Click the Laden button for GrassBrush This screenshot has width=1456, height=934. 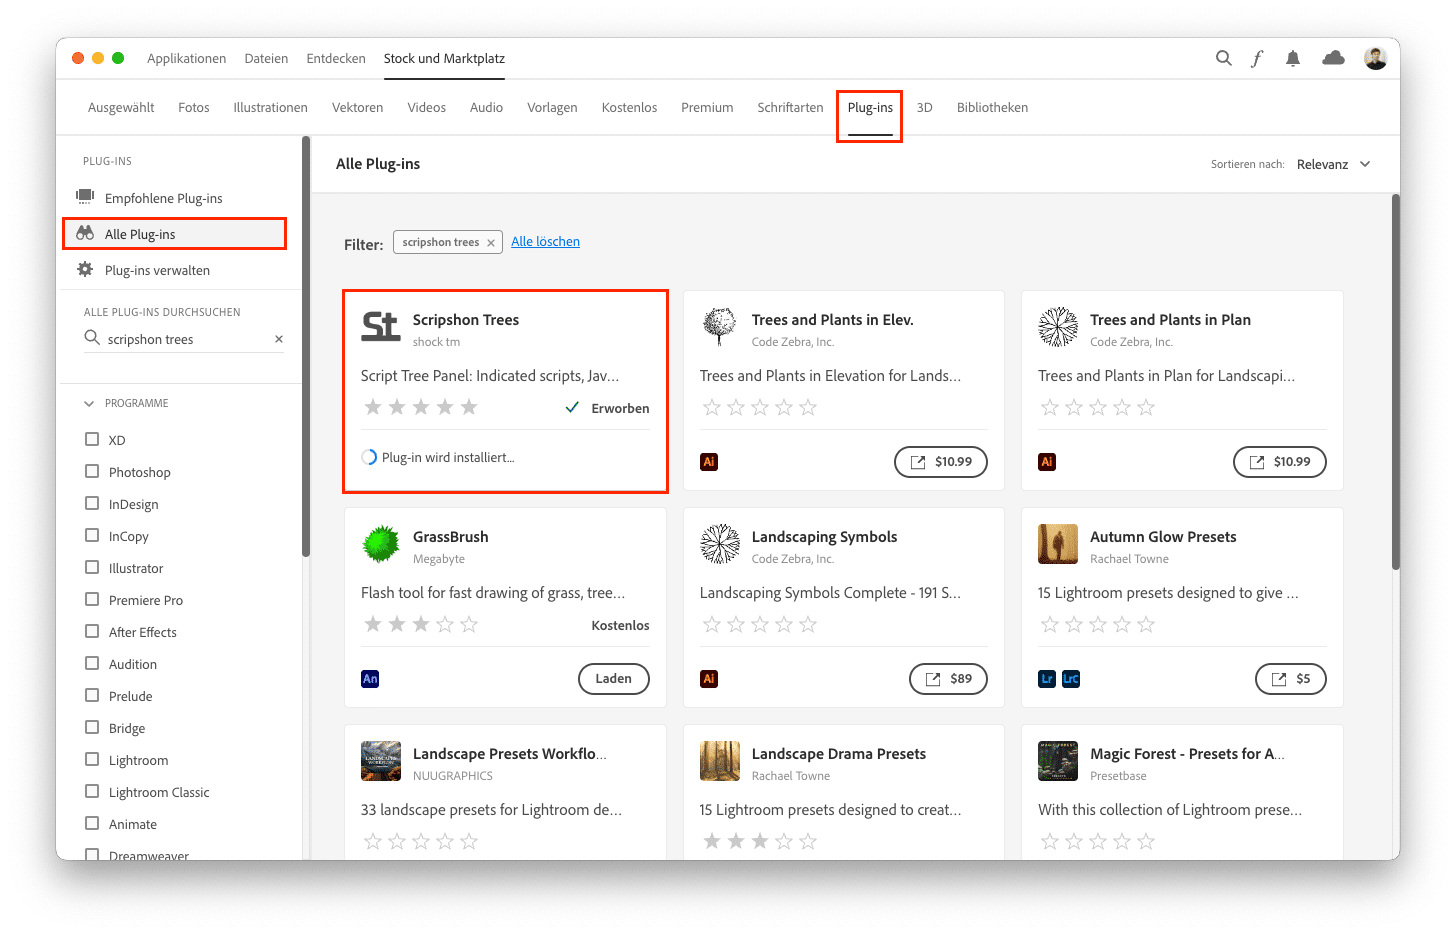pos(614,679)
